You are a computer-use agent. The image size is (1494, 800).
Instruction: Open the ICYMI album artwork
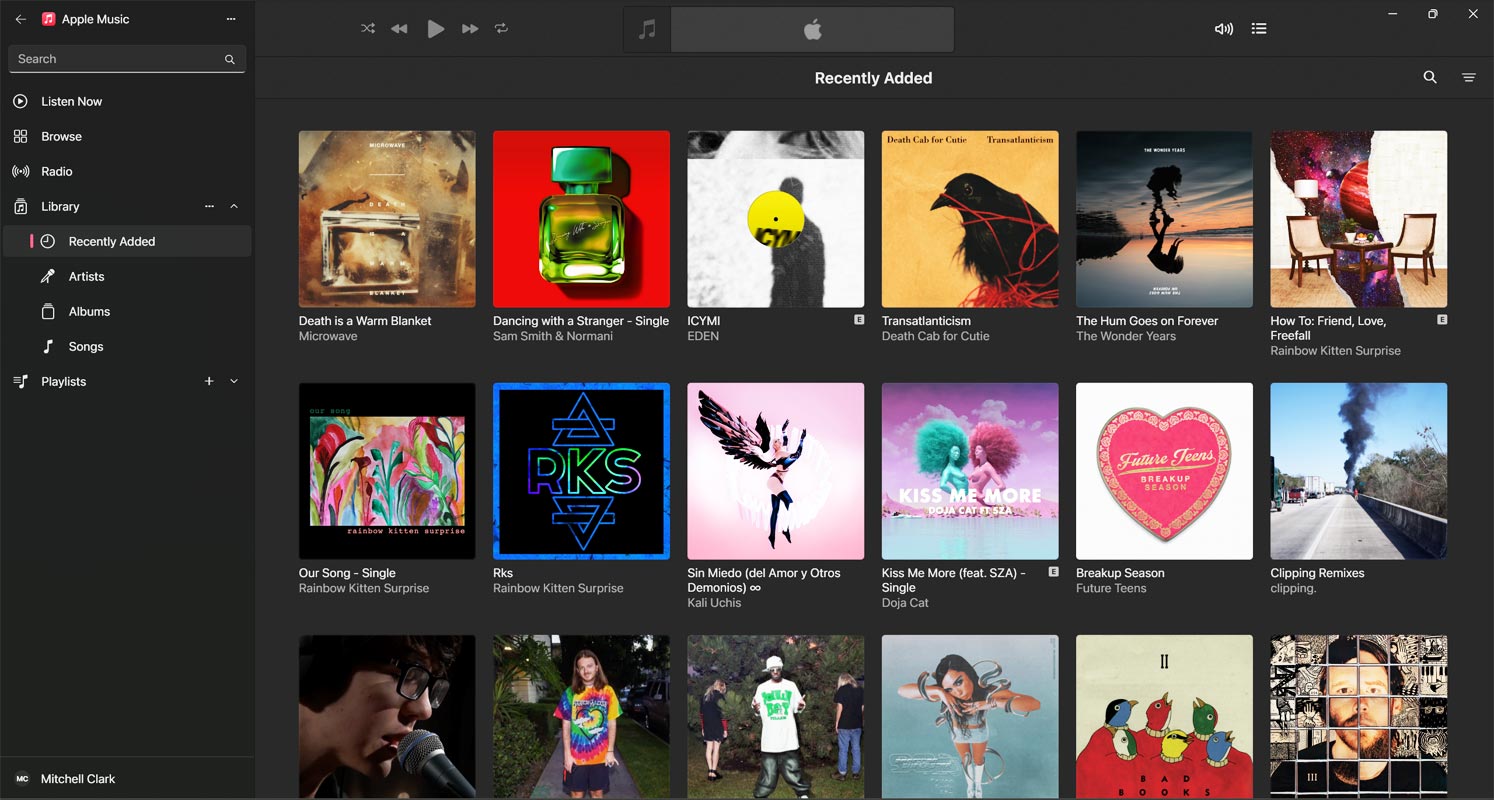coord(776,219)
